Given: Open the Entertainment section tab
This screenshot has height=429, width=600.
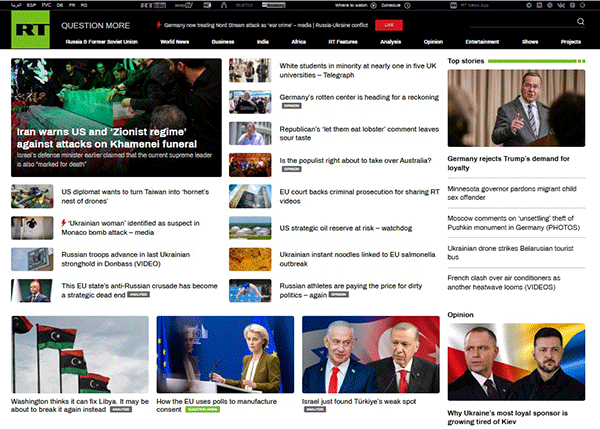Looking at the screenshot, I should coord(482,42).
